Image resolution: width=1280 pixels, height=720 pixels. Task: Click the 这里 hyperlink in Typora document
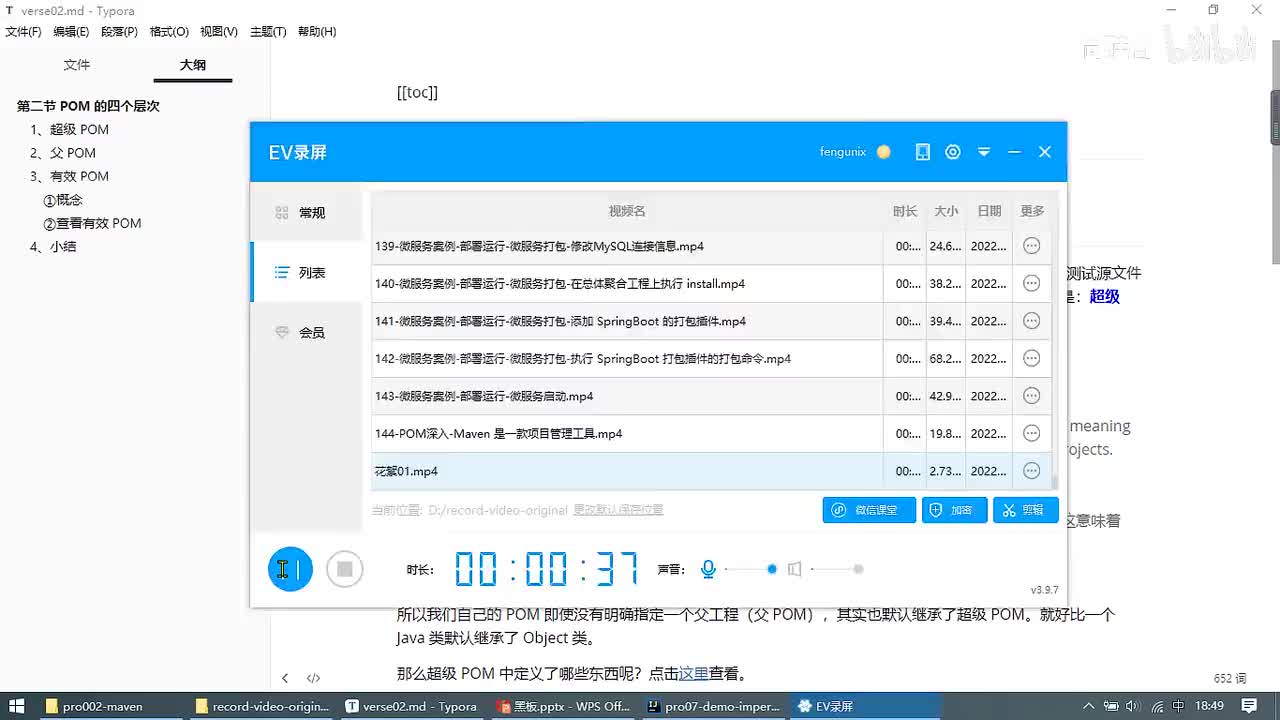pos(694,674)
